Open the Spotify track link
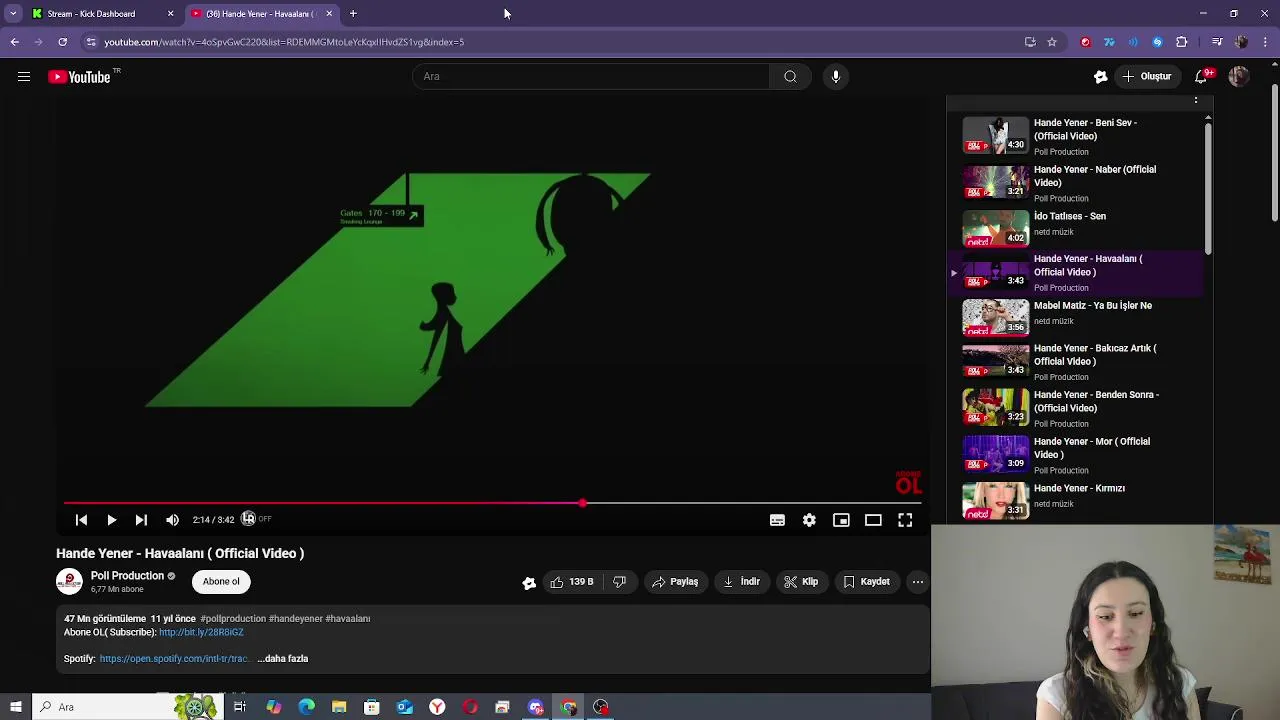Image resolution: width=1280 pixels, height=720 pixels. (173, 659)
